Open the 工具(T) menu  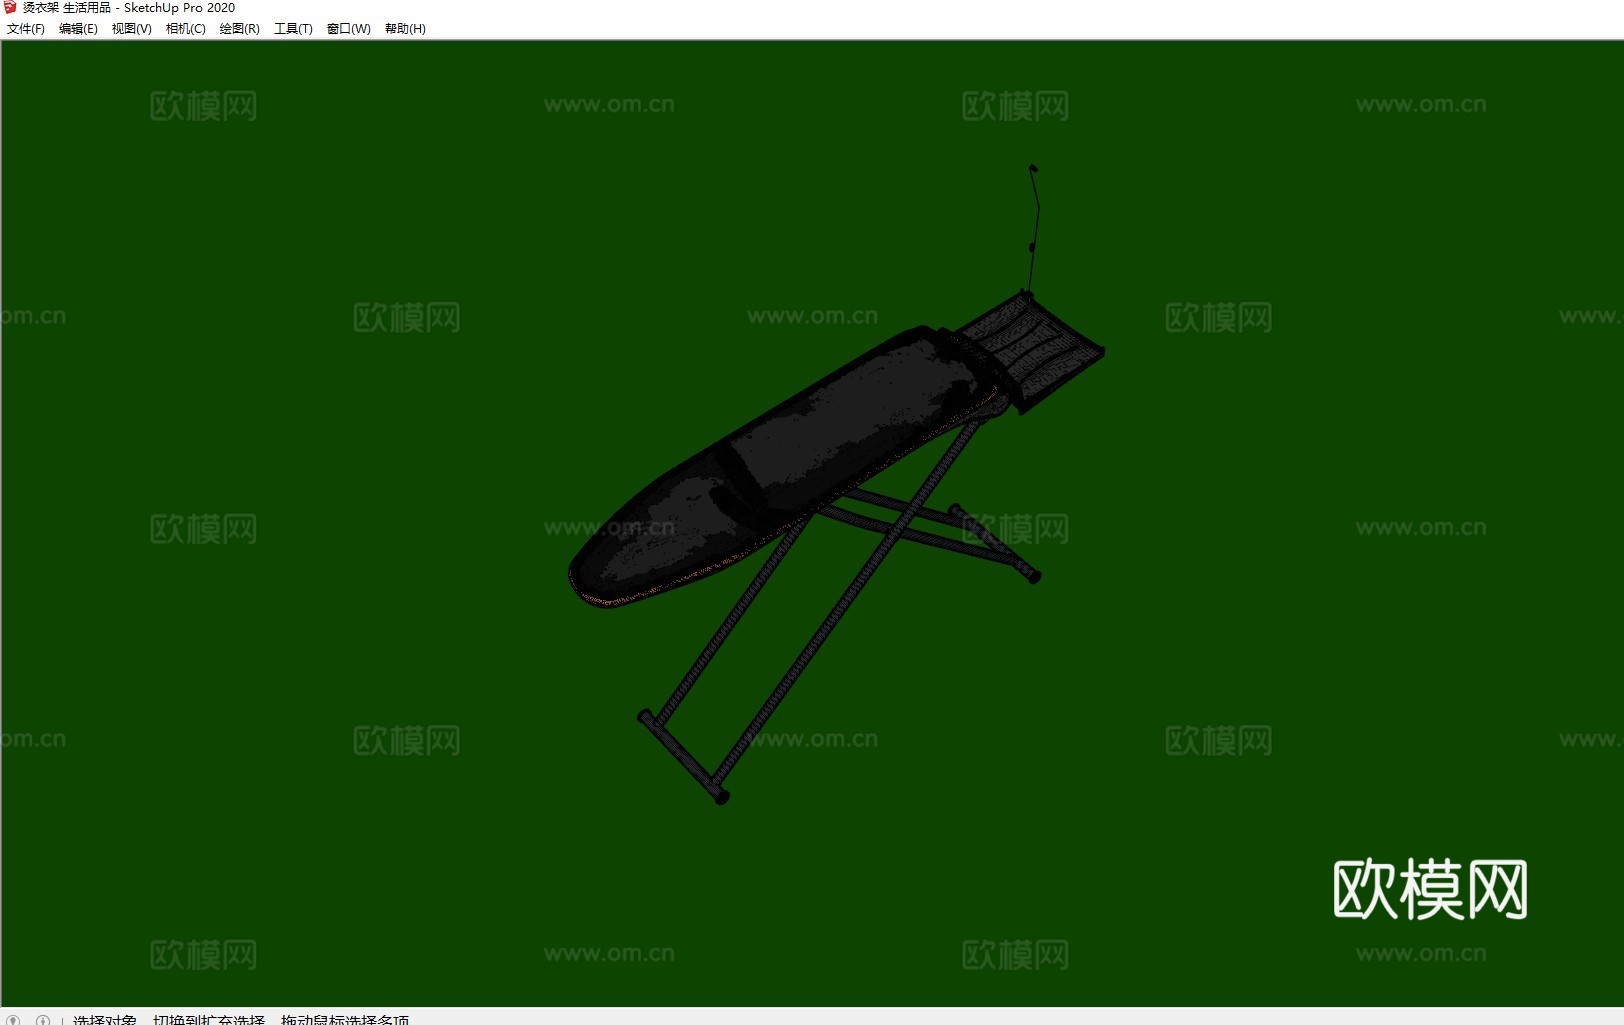click(293, 29)
